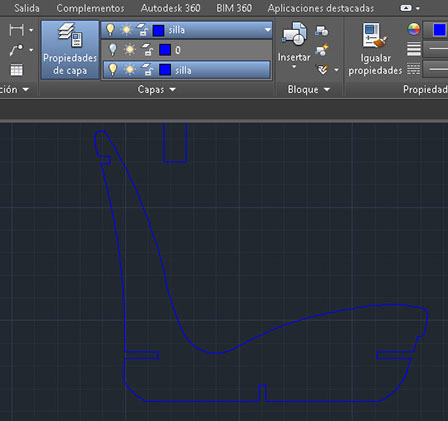Expand the annotation panel arrow at left
448x421 pixels.
(x=26, y=89)
